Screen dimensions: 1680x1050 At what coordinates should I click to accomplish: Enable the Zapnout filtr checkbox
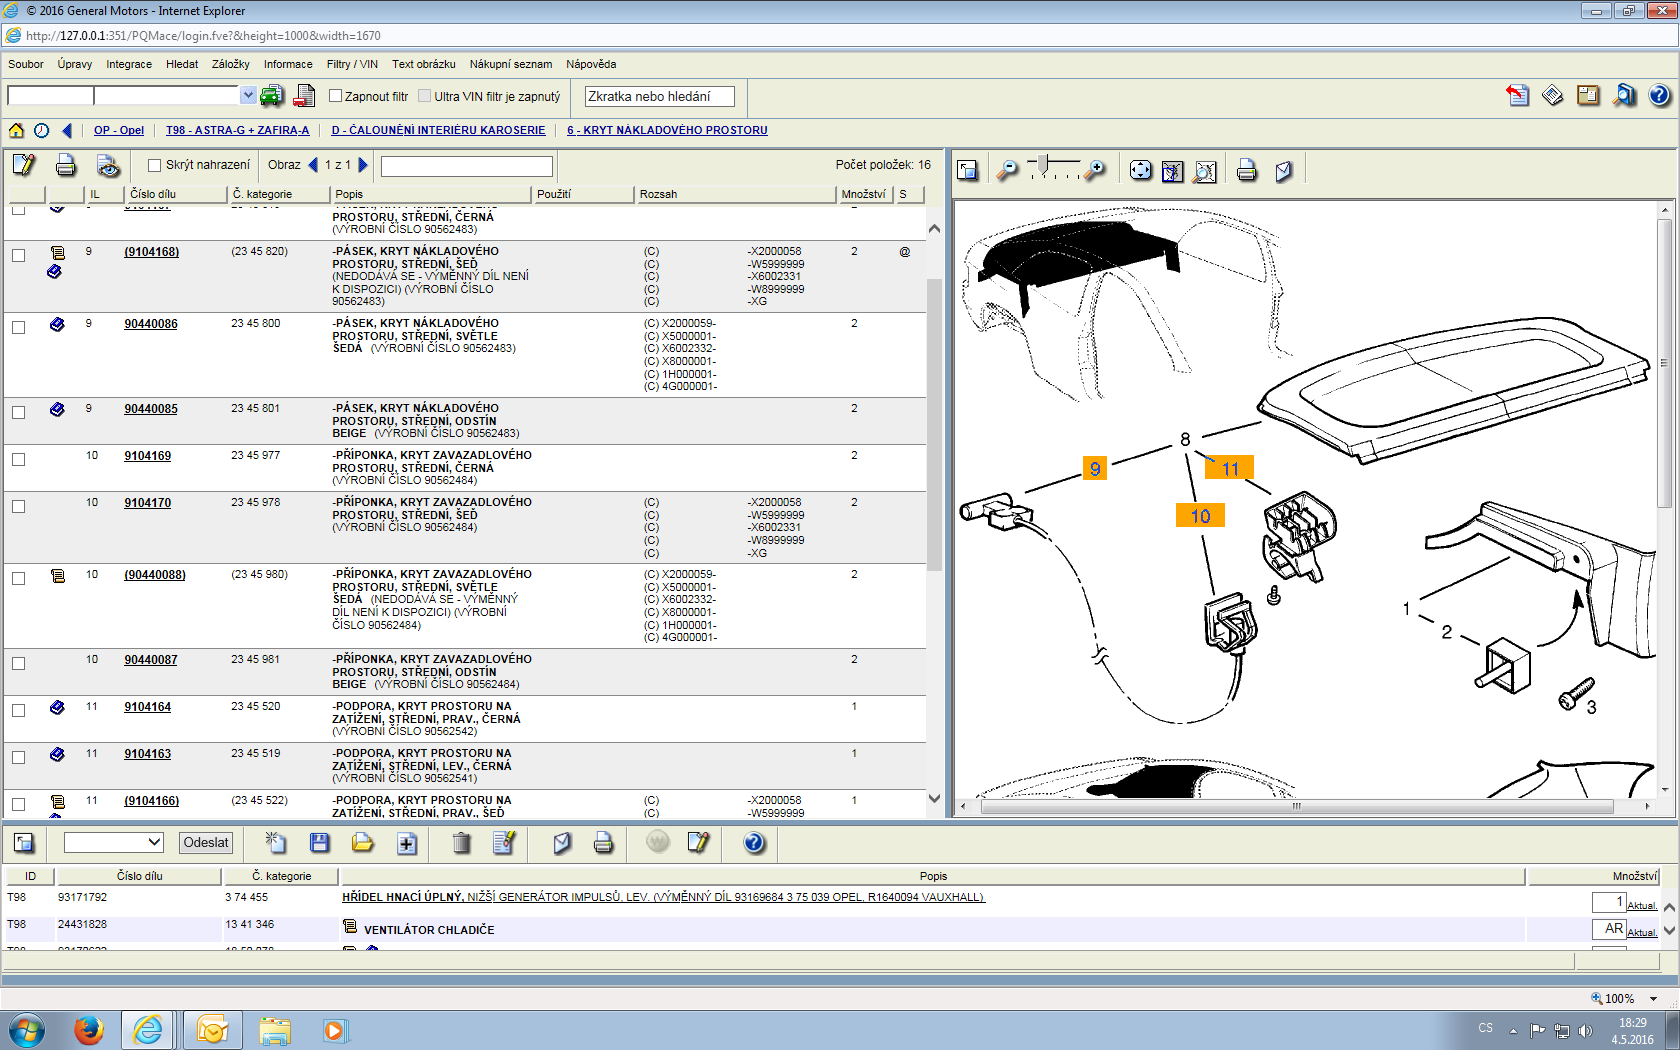point(336,96)
